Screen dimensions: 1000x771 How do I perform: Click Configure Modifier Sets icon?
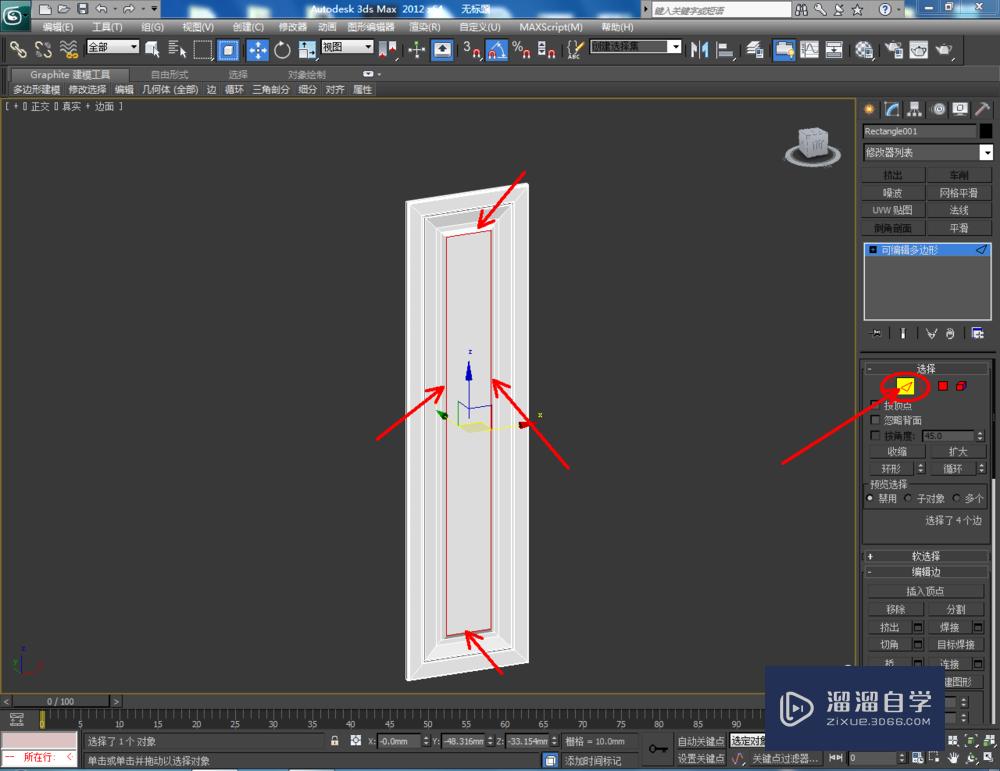[x=977, y=333]
